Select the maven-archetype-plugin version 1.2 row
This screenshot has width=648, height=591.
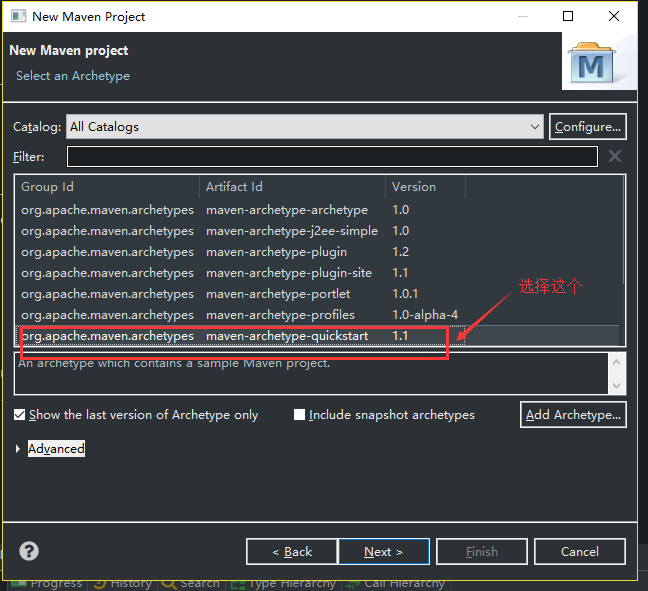(319, 252)
